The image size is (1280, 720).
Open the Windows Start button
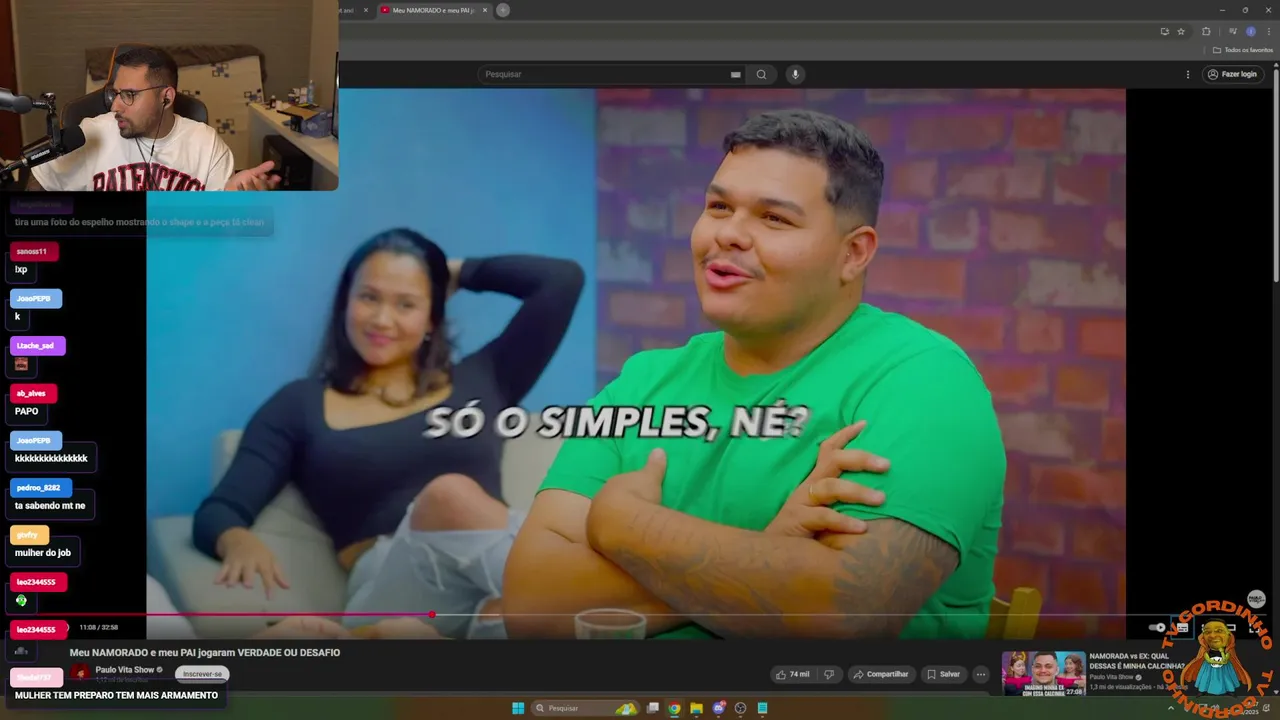coord(518,708)
